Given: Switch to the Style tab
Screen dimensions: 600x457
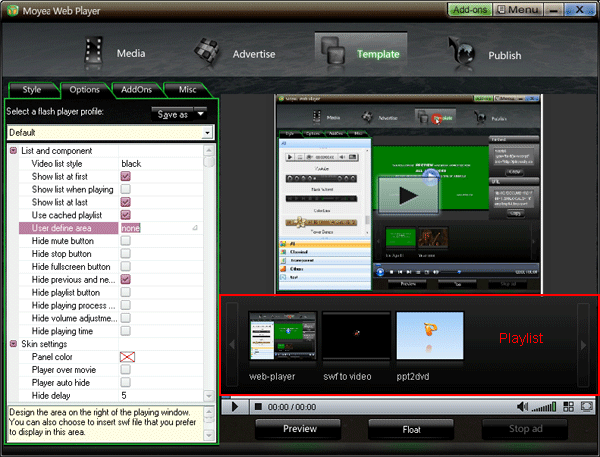Looking at the screenshot, I should (x=32, y=90).
